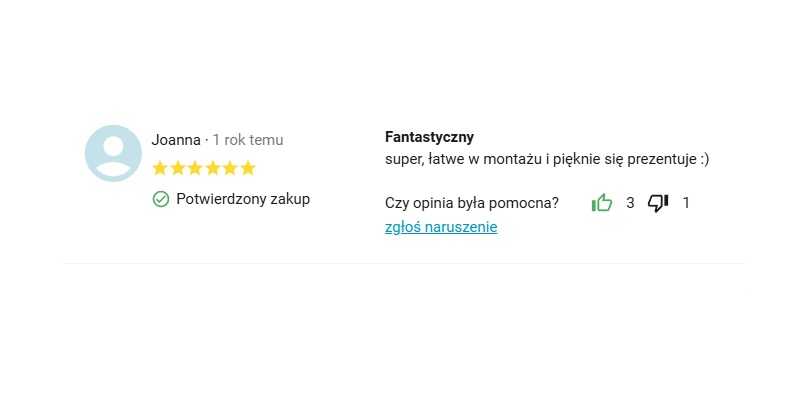The image size is (800, 400).
Task: Click the review title "Fantastyczny"
Action: pos(429,137)
